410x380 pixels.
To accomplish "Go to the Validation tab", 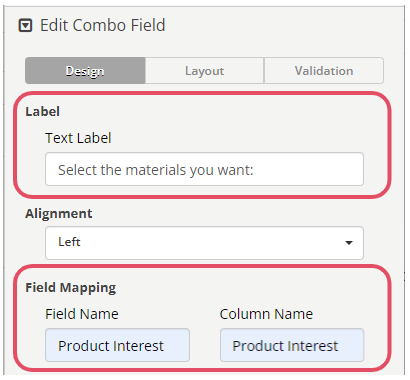I will (x=324, y=70).
